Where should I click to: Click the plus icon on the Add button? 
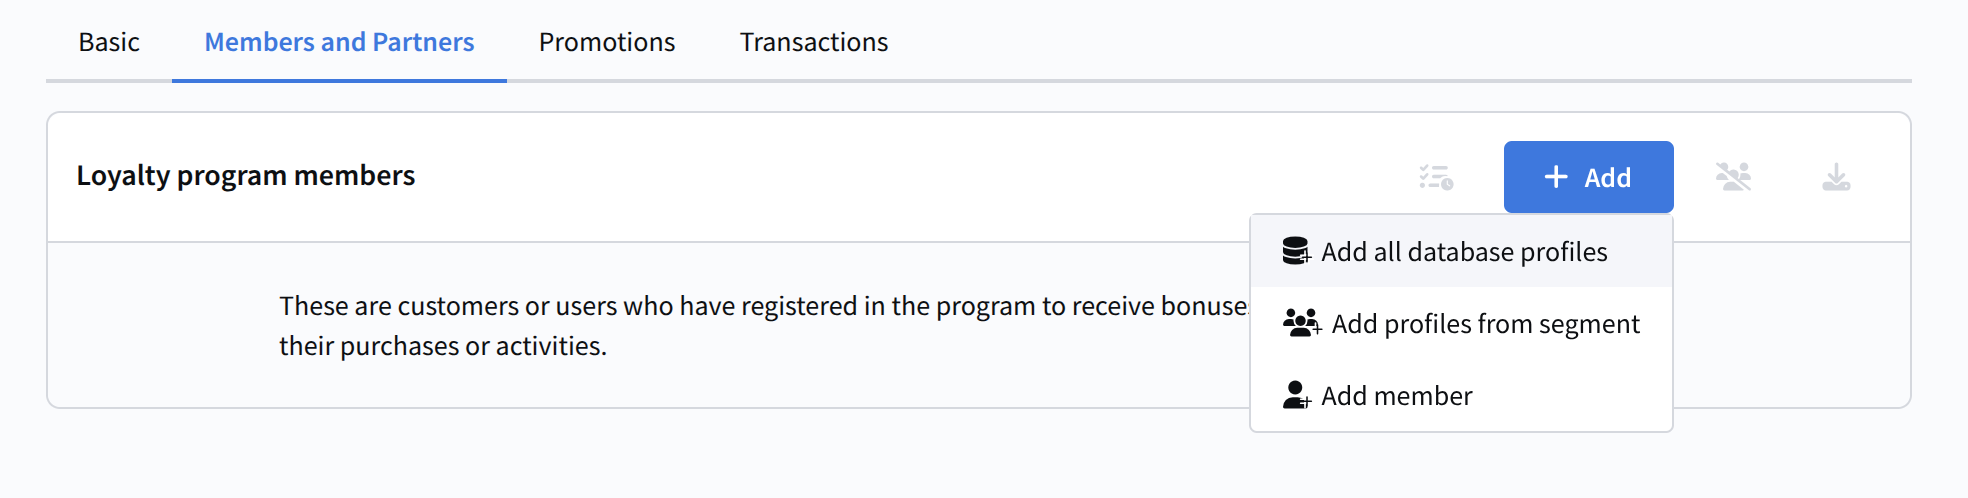coord(1556,177)
